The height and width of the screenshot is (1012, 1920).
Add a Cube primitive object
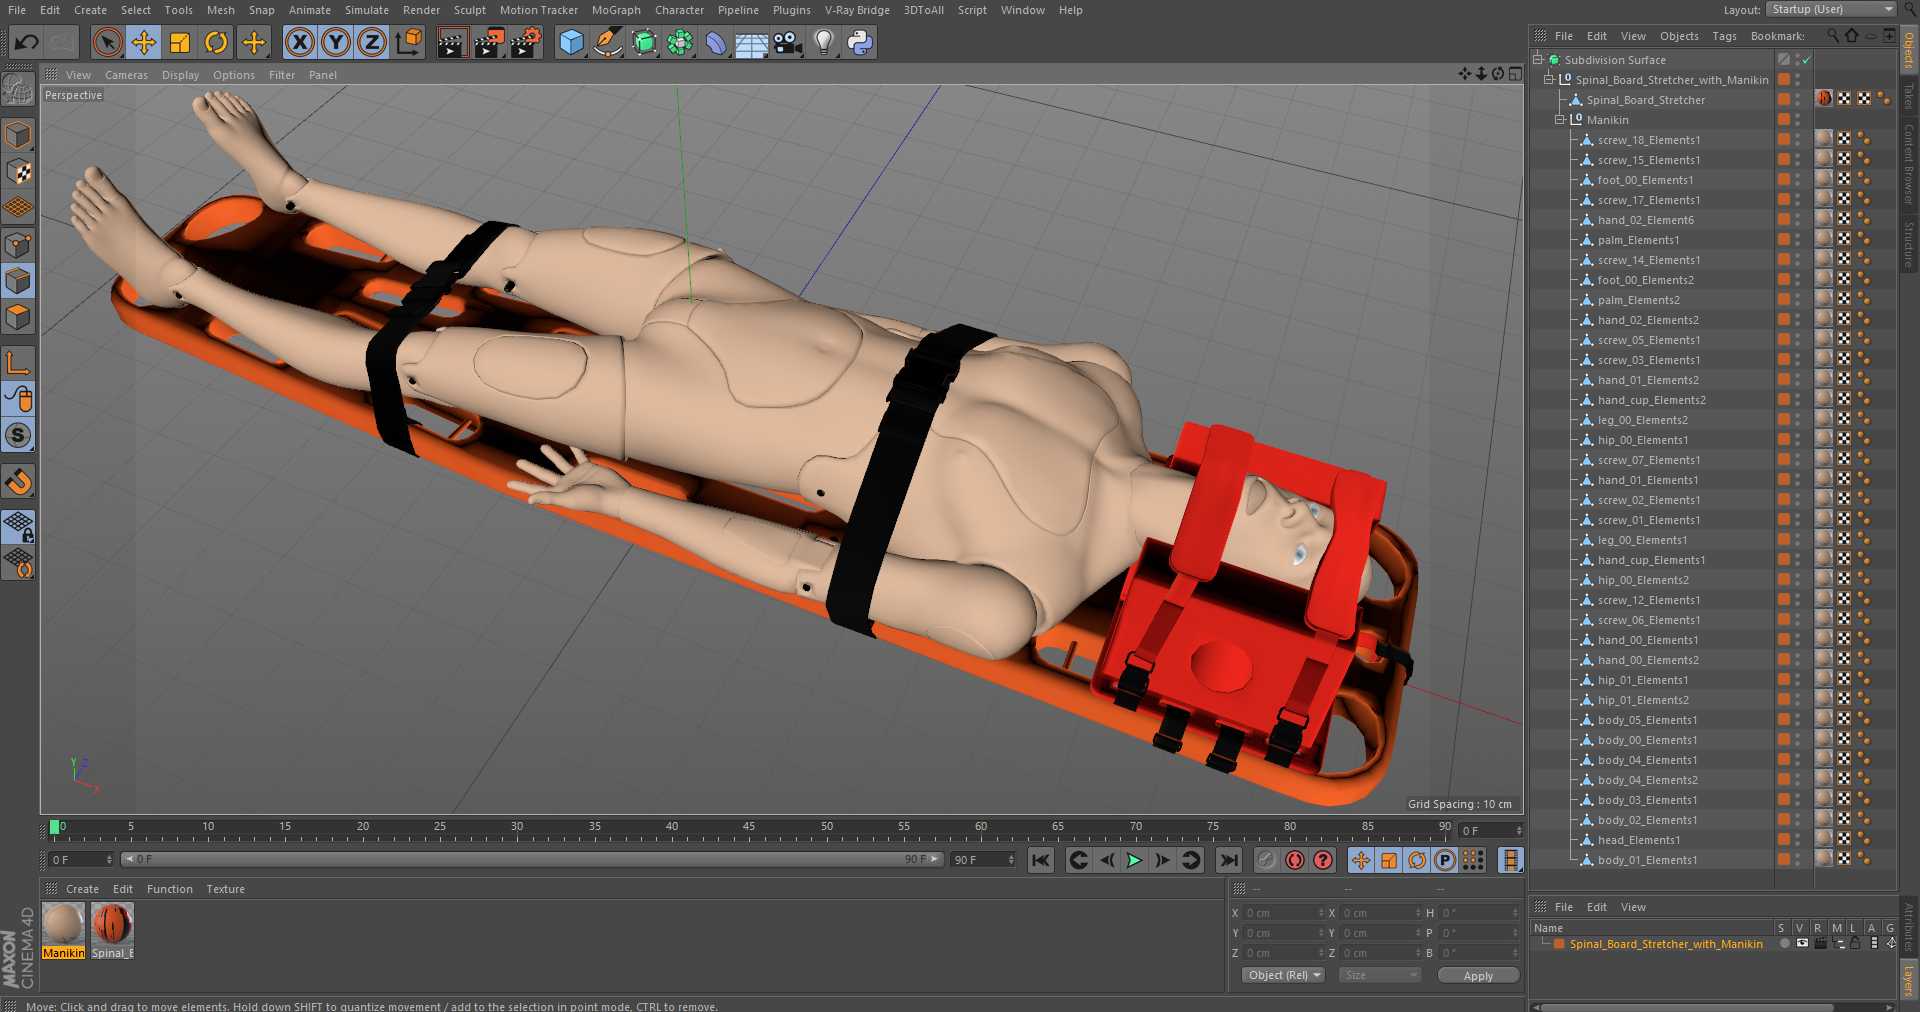click(571, 42)
